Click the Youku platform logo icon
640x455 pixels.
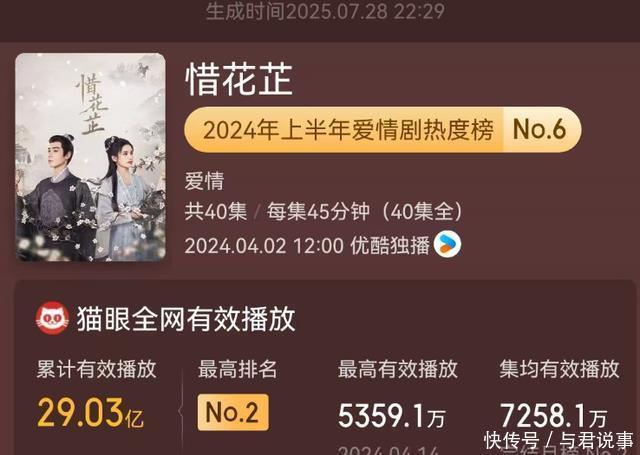[447, 244]
